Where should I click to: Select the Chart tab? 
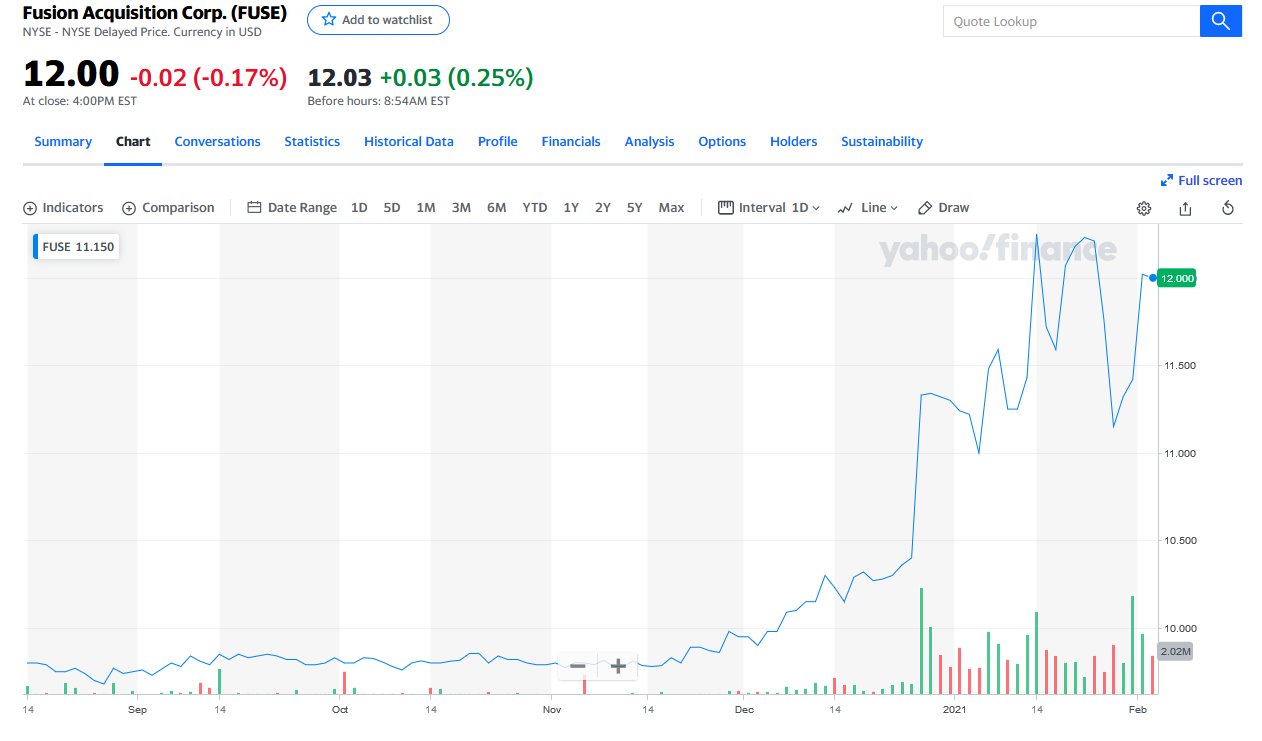click(x=133, y=142)
